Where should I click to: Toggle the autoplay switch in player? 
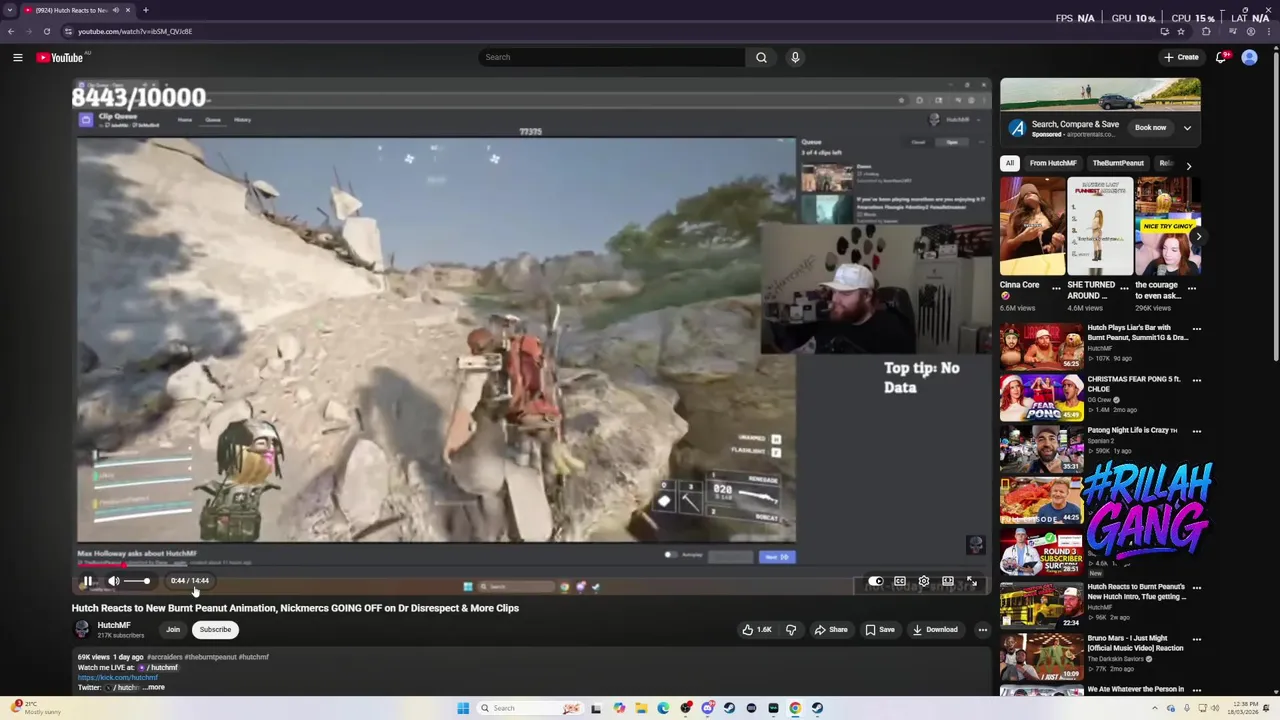(x=875, y=581)
